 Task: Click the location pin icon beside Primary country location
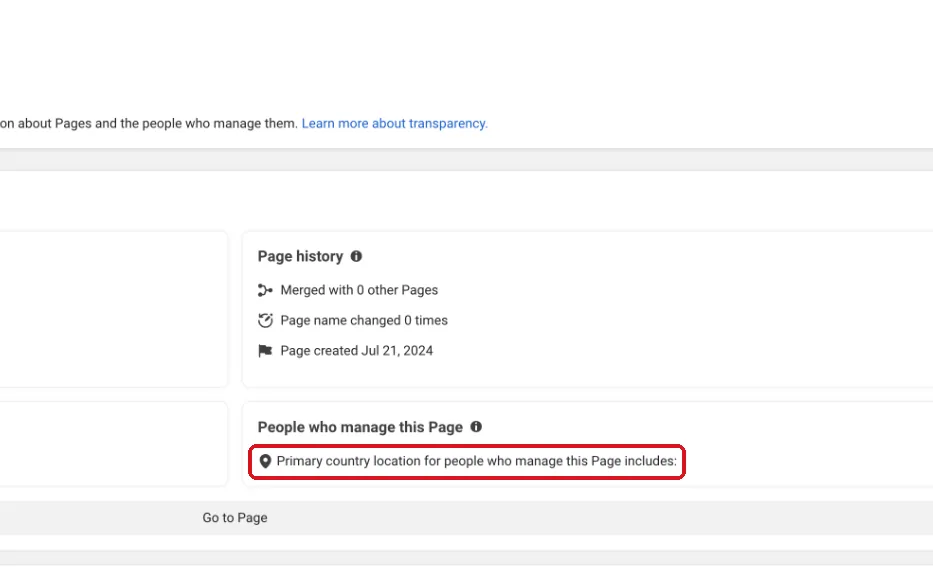click(x=265, y=461)
